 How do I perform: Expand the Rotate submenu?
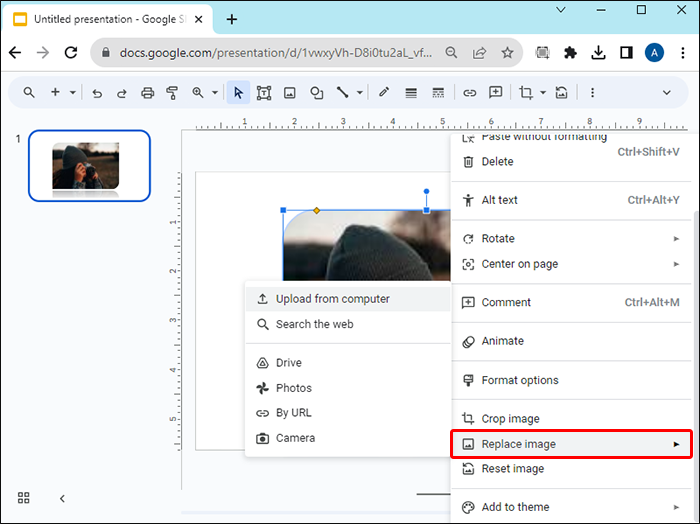point(571,238)
